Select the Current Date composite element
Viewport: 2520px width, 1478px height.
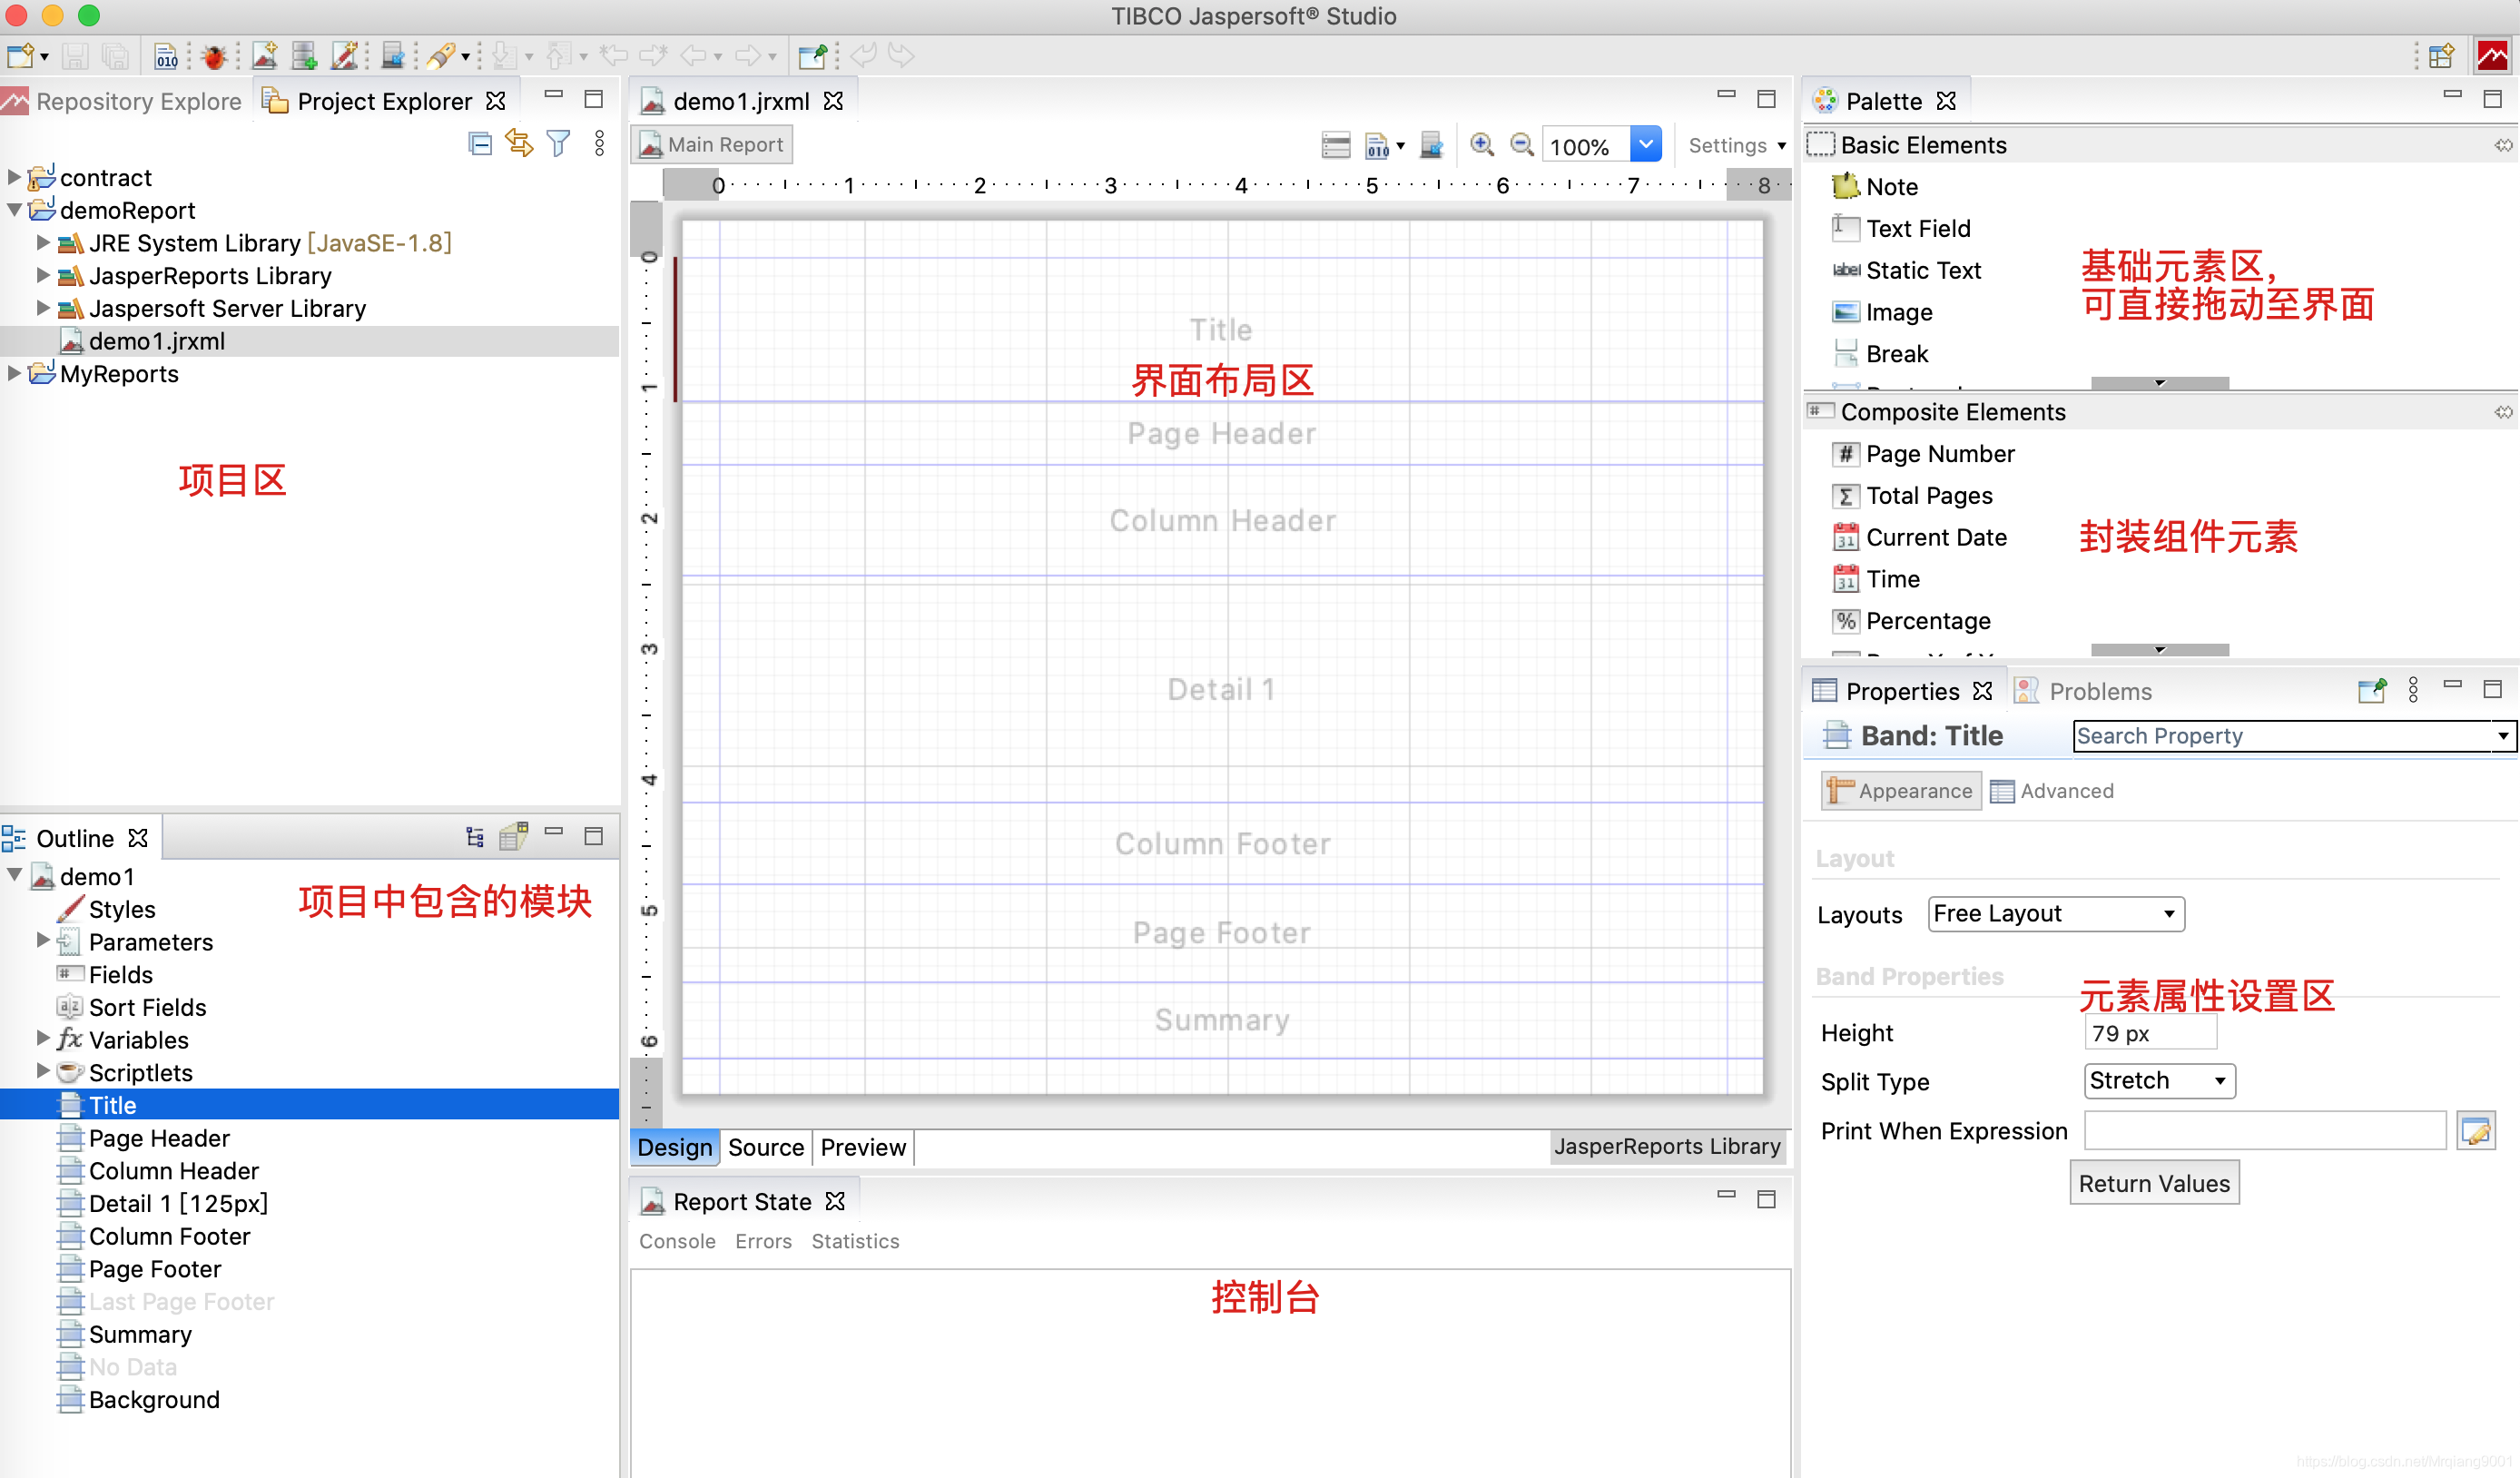pyautogui.click(x=1934, y=537)
